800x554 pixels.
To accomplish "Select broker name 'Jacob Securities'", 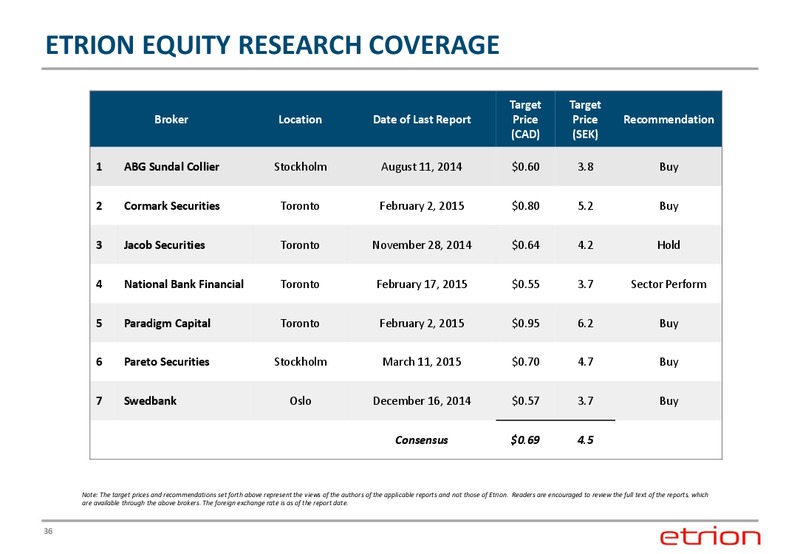I will click(x=164, y=245).
